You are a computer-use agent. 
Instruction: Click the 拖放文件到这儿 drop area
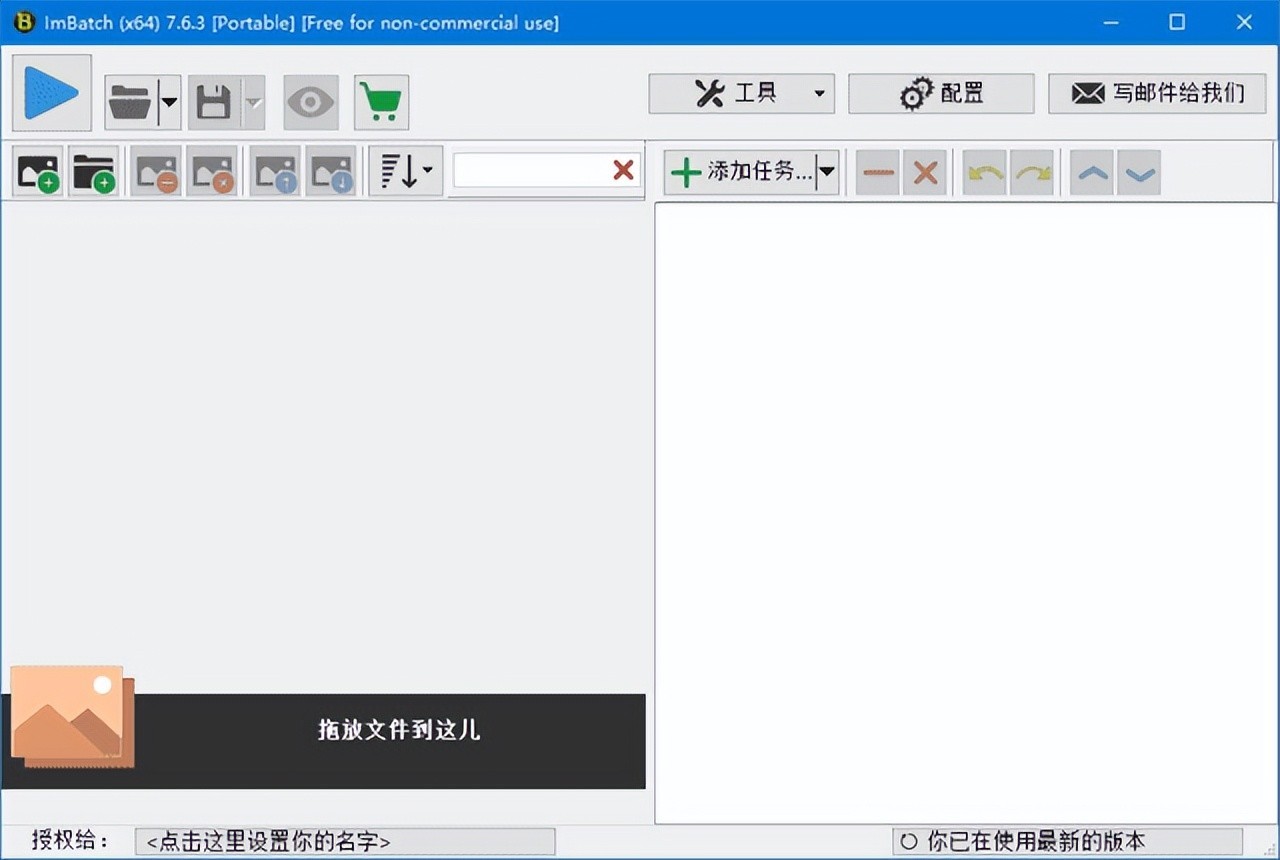[x=323, y=741]
